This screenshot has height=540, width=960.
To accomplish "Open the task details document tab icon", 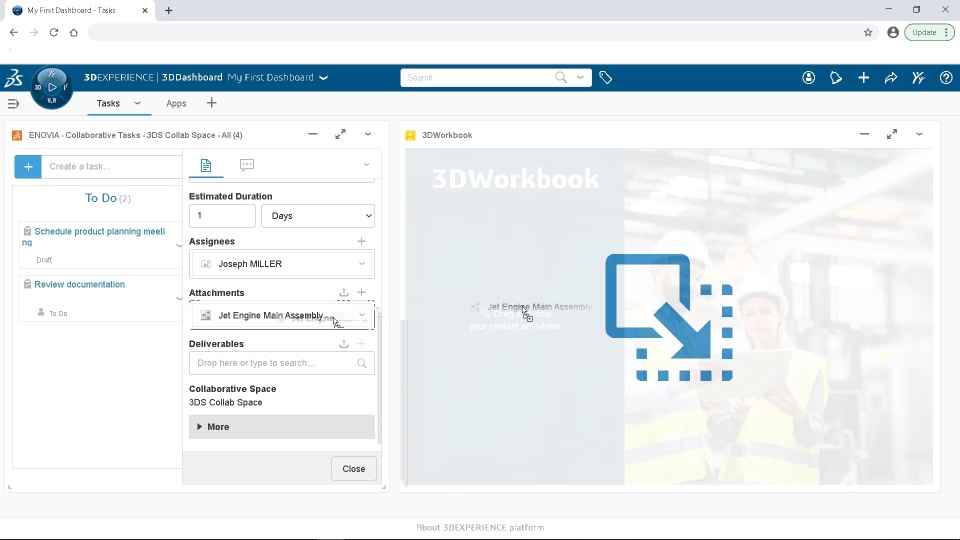I will coord(206,165).
